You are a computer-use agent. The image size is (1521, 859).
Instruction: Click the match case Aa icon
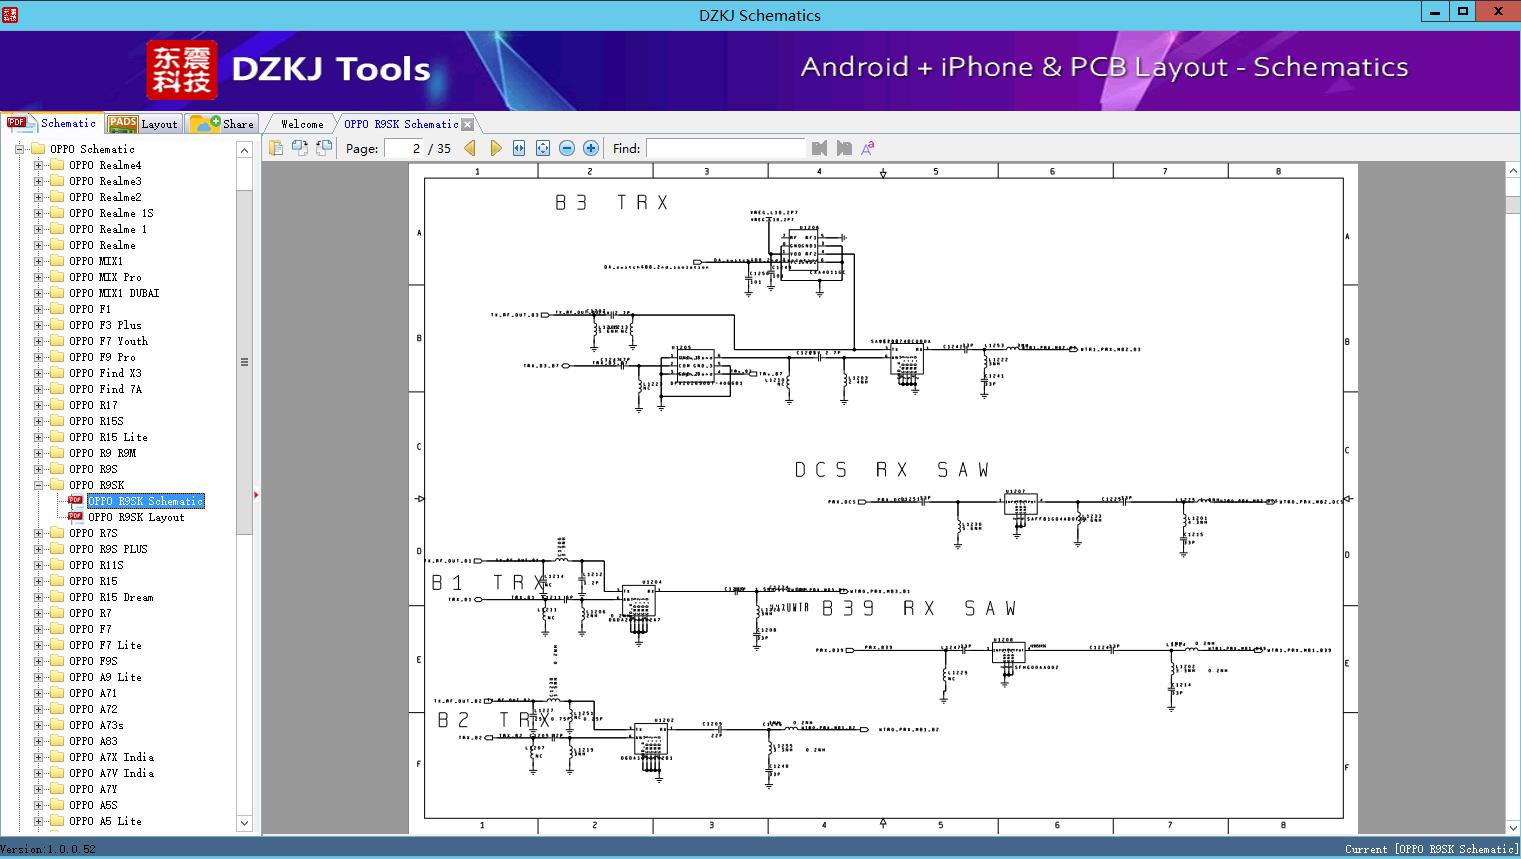pyautogui.click(x=868, y=148)
